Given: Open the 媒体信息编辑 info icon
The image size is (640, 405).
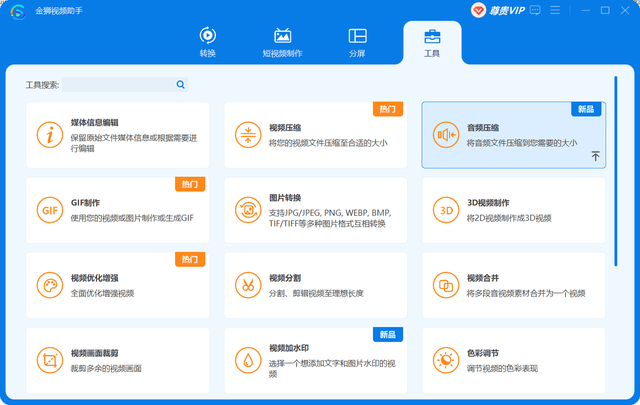Looking at the screenshot, I should click(50, 135).
